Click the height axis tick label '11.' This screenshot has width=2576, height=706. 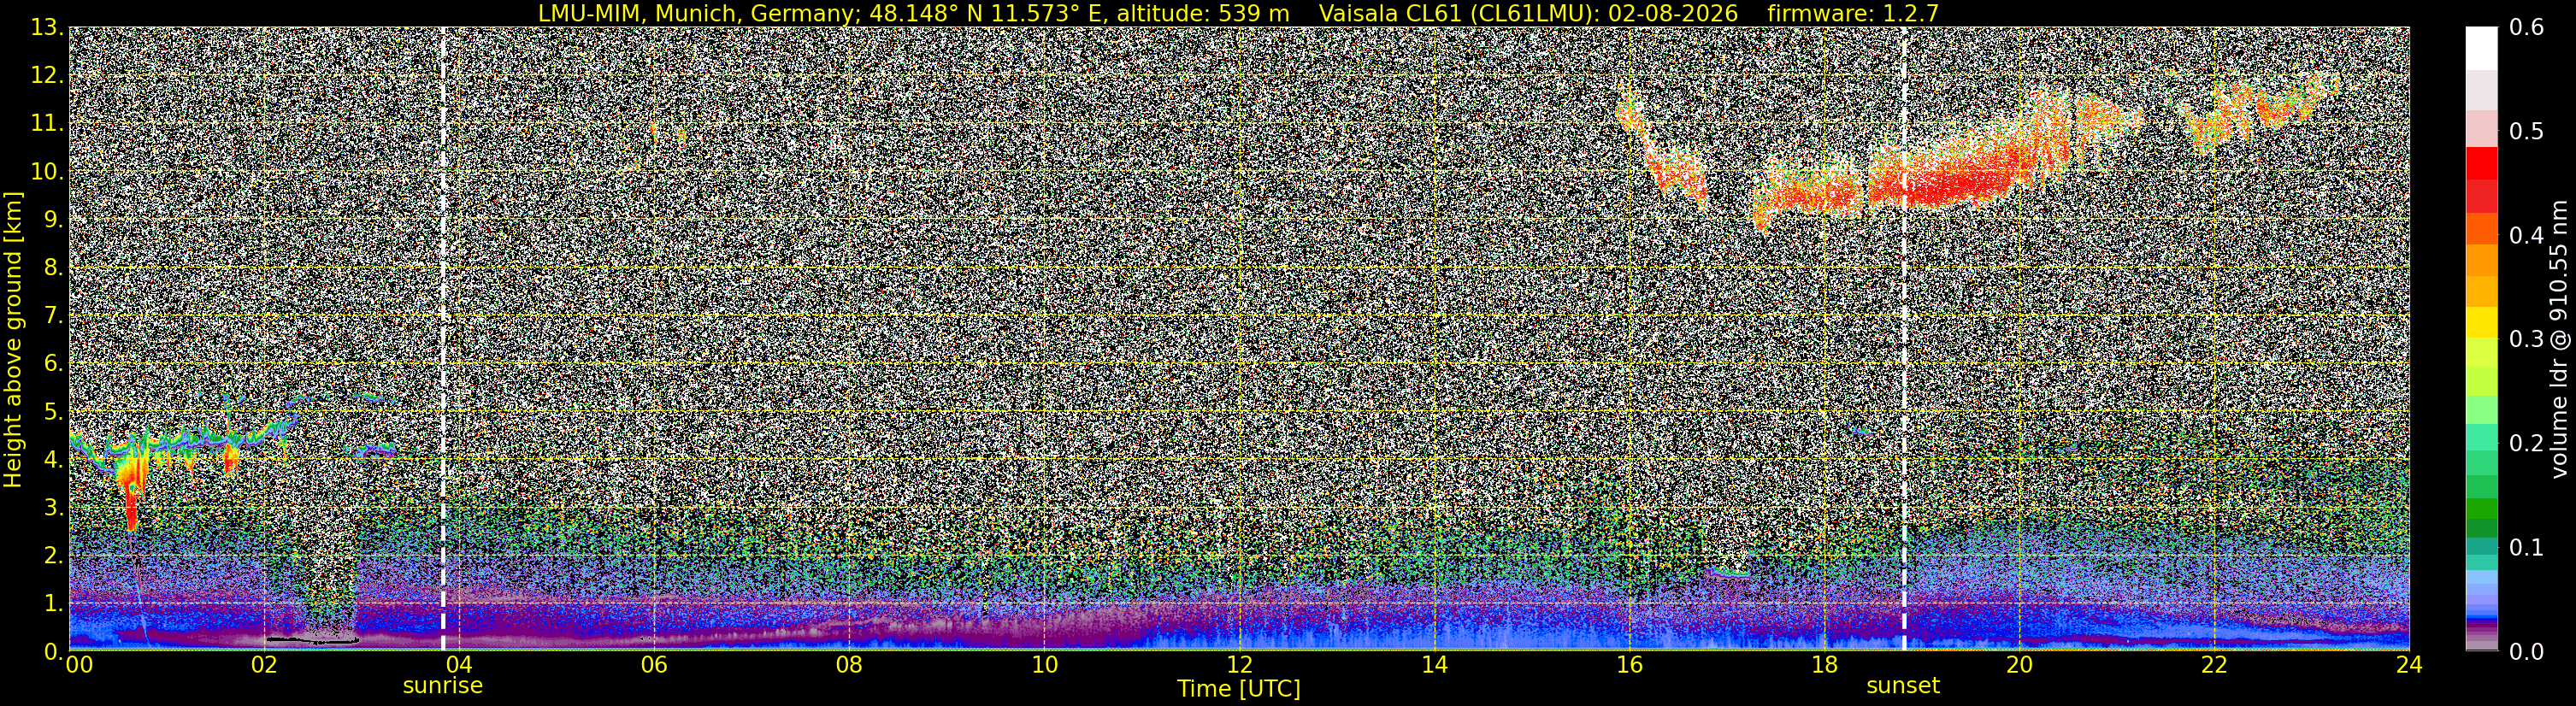46,123
